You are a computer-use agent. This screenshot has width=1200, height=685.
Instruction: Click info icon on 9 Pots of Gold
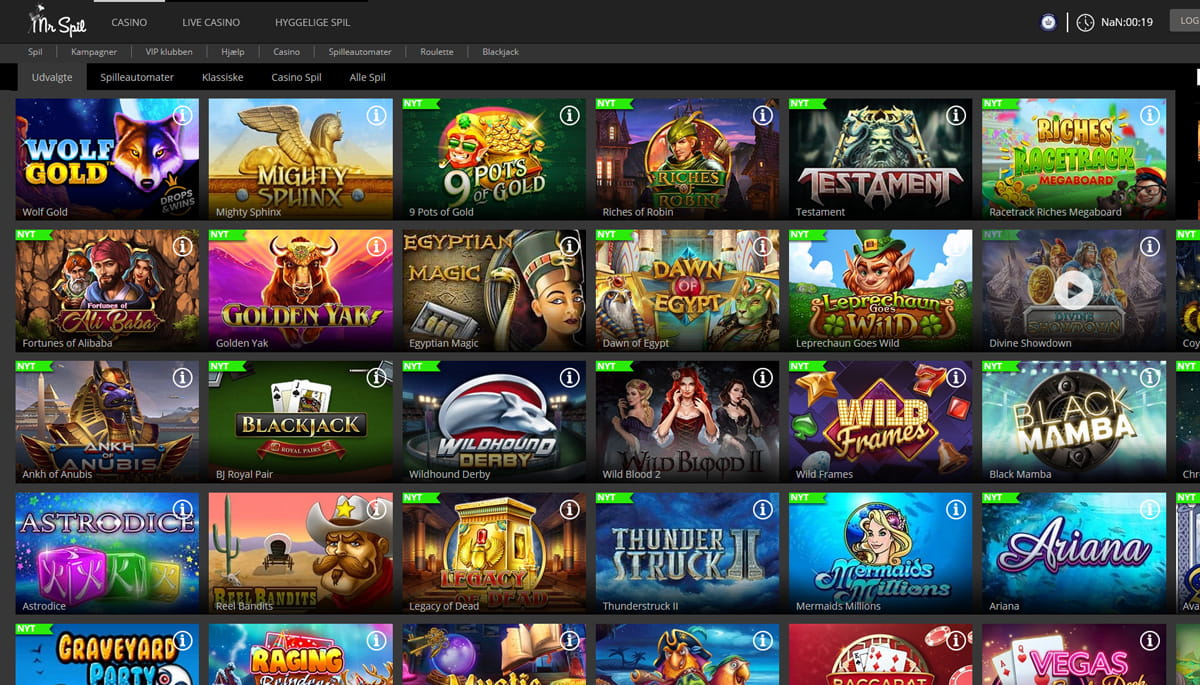click(x=570, y=116)
